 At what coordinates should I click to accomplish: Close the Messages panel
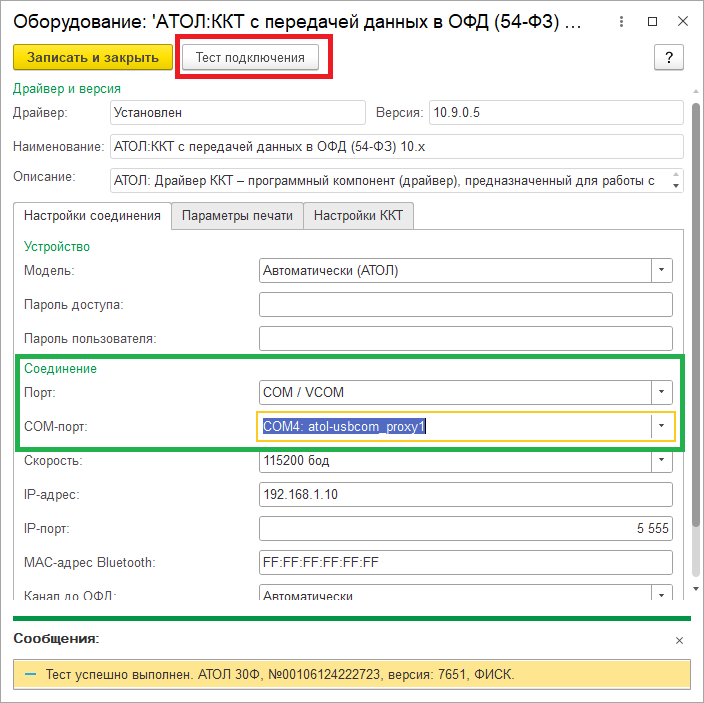[x=680, y=640]
